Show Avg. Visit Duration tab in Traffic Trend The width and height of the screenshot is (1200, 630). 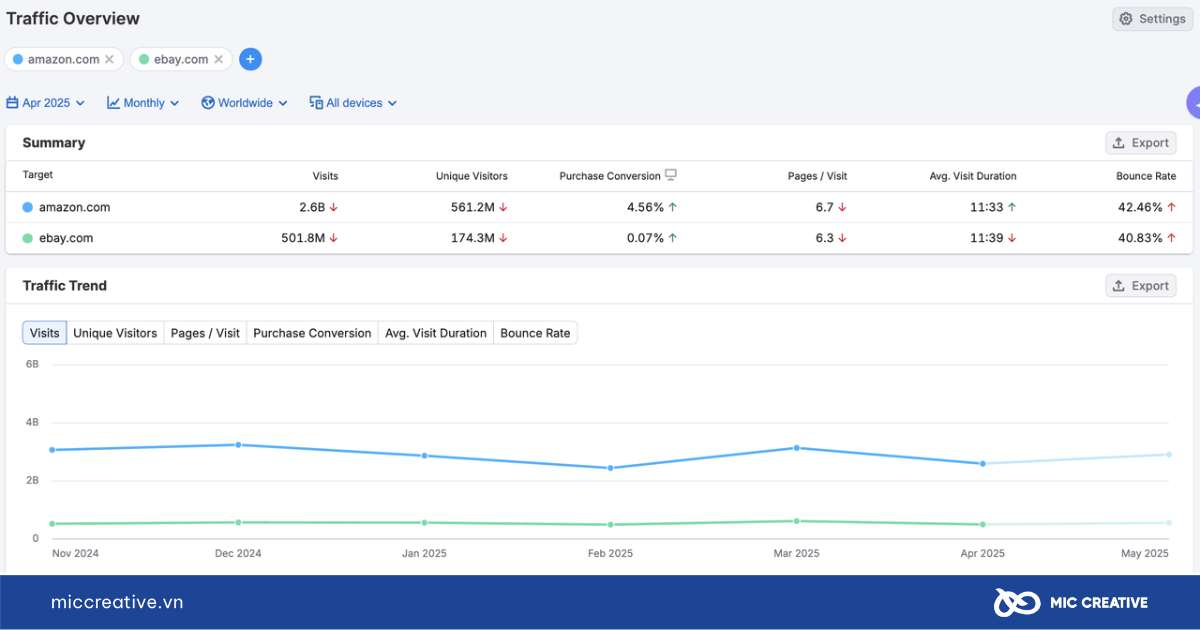click(x=436, y=333)
